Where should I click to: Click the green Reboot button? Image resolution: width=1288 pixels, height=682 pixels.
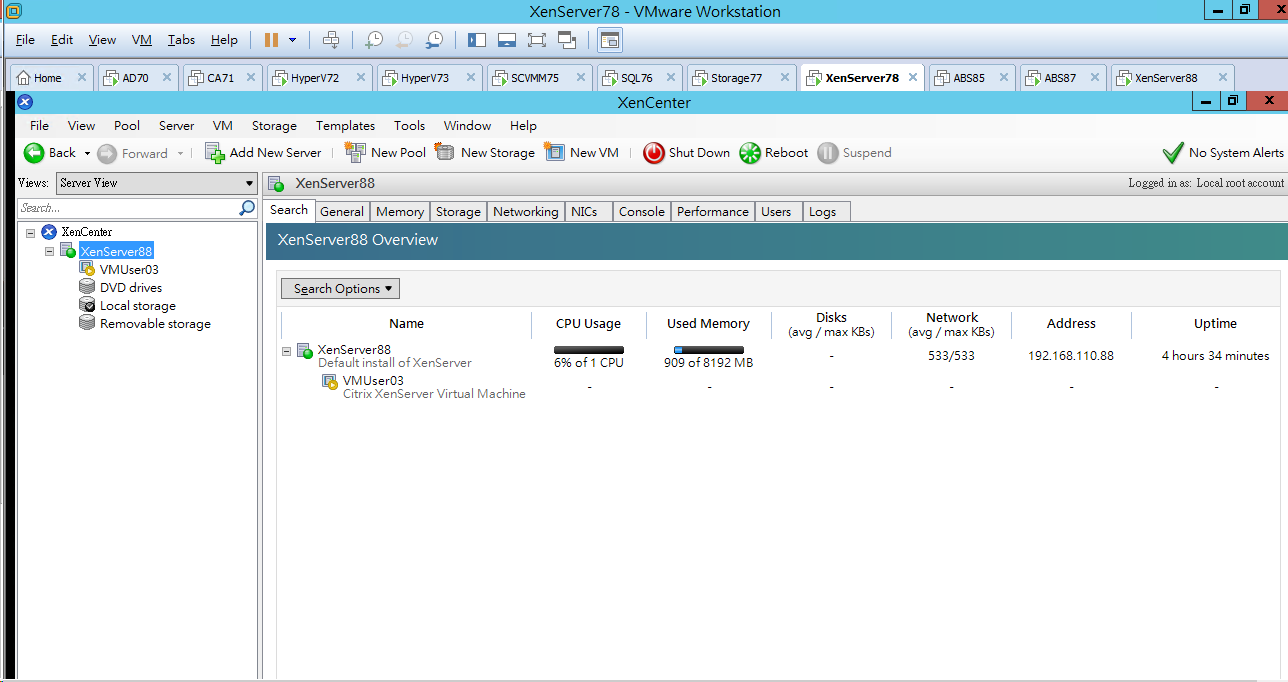[773, 153]
